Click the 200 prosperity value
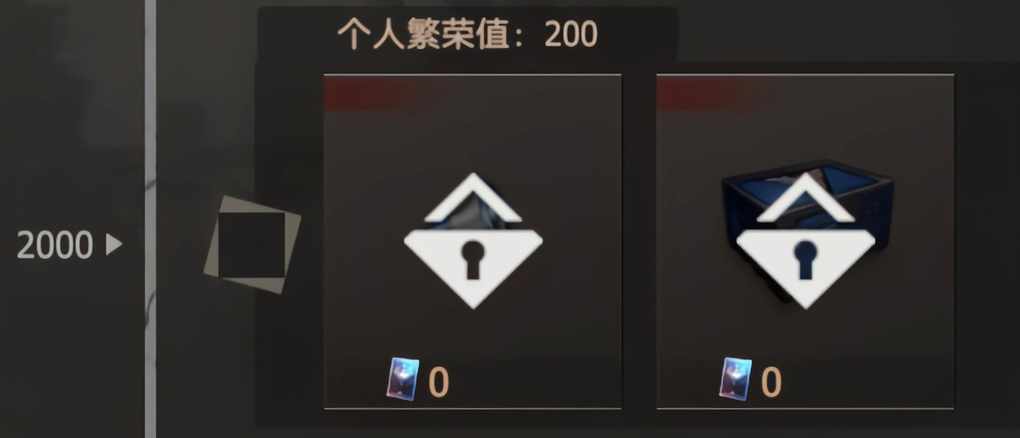 [570, 34]
